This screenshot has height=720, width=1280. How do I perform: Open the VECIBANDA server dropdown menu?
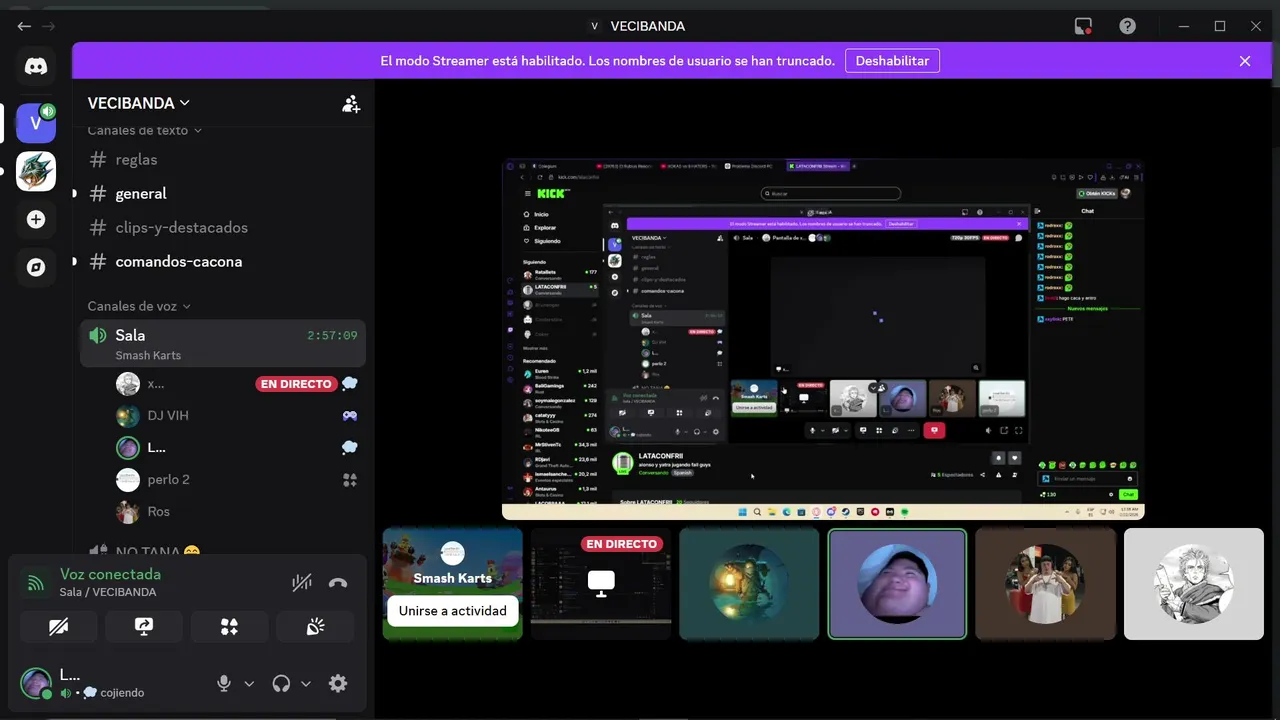pos(139,103)
